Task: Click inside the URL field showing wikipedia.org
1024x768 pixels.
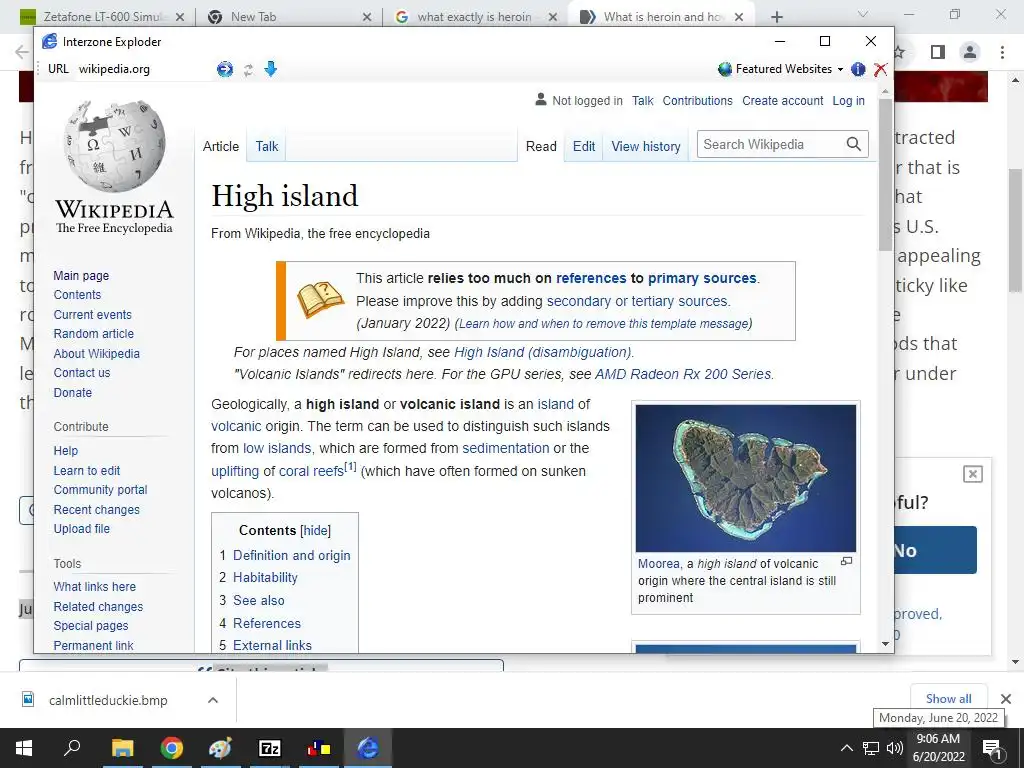Action: pyautogui.click(x=144, y=69)
